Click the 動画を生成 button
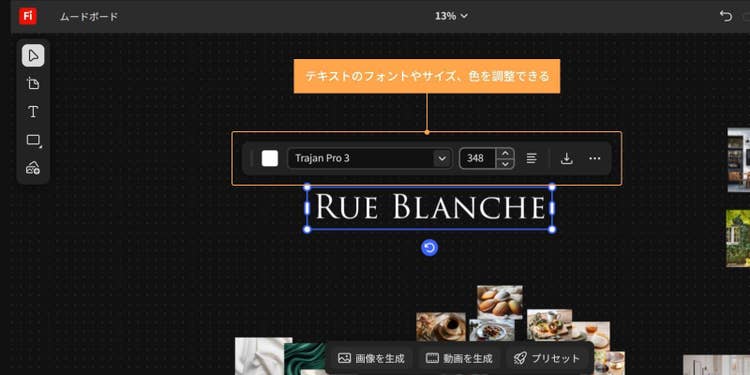 (459, 358)
